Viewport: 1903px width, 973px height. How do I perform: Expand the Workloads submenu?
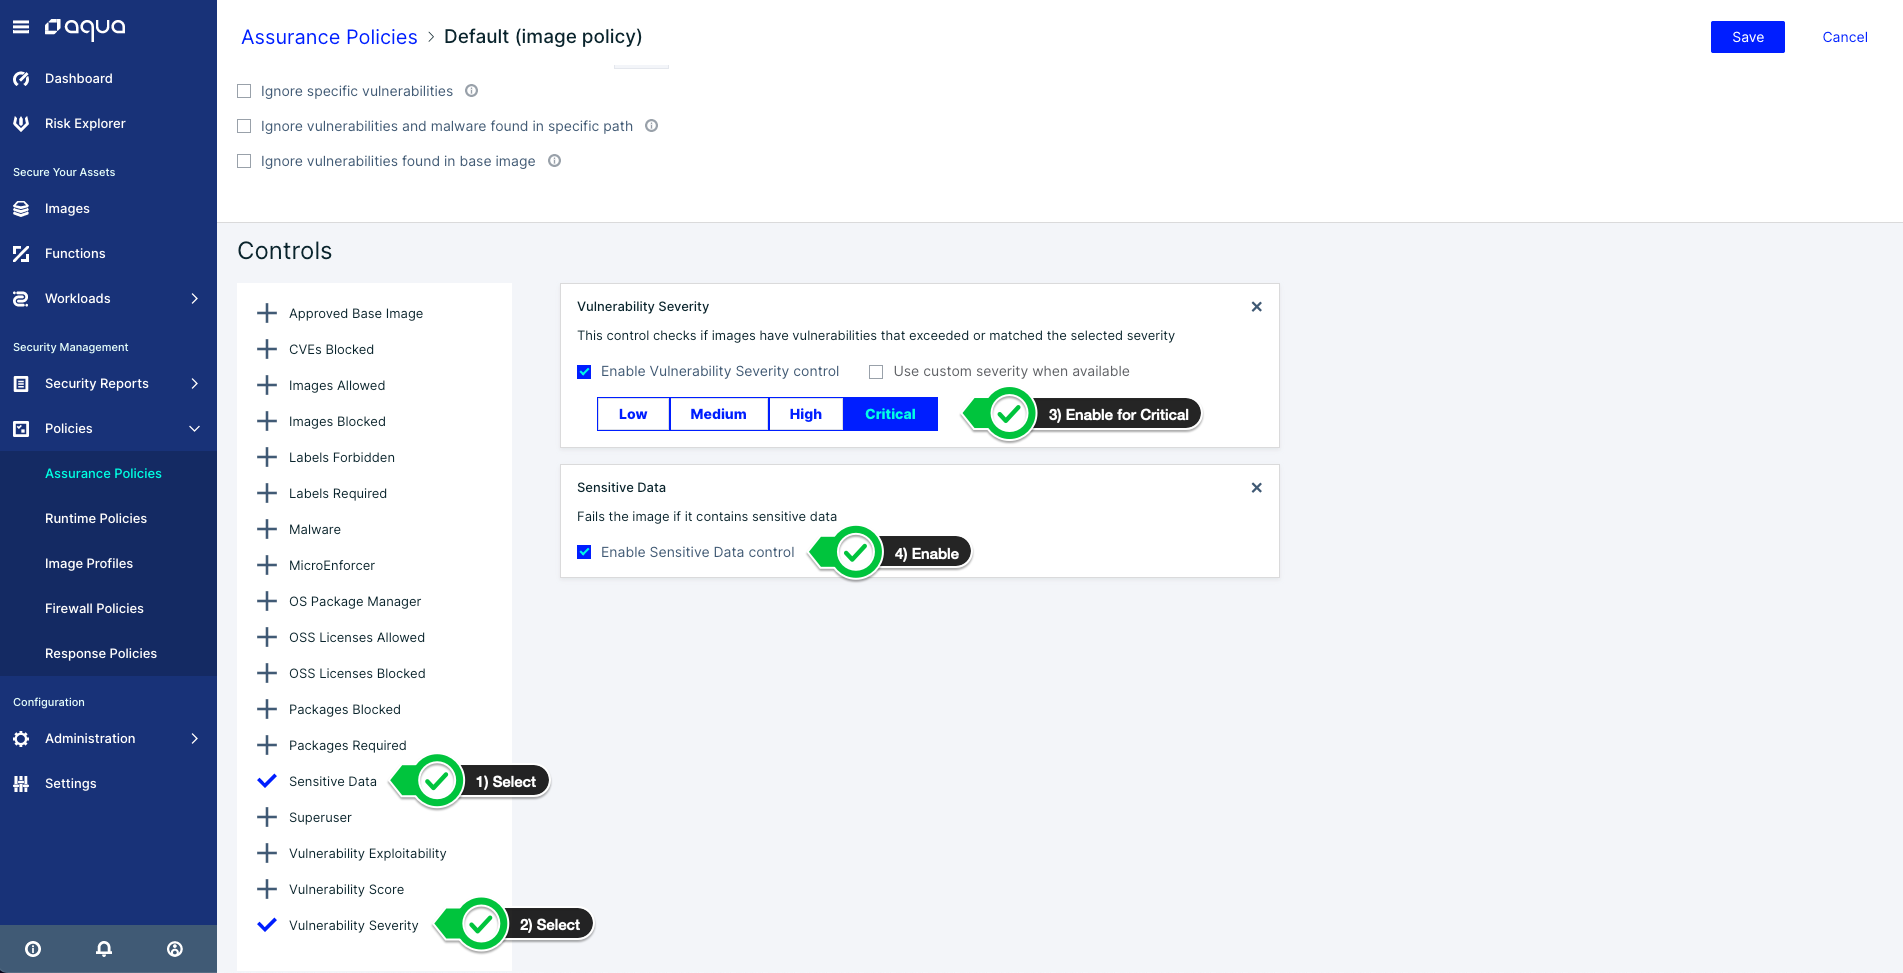(195, 299)
